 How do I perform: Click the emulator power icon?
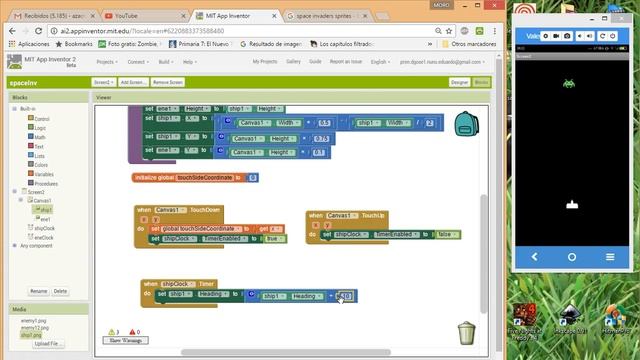[613, 36]
